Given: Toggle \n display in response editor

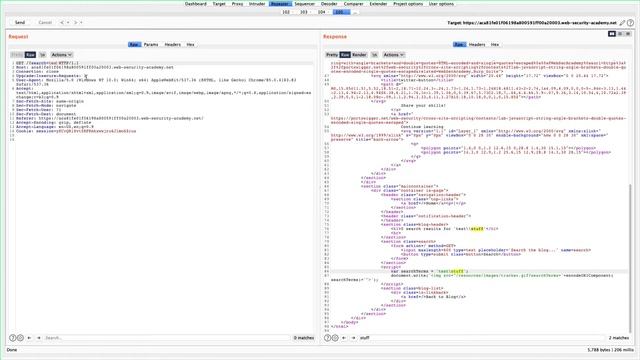Looking at the screenshot, I should pyautogui.click(x=374, y=55).
